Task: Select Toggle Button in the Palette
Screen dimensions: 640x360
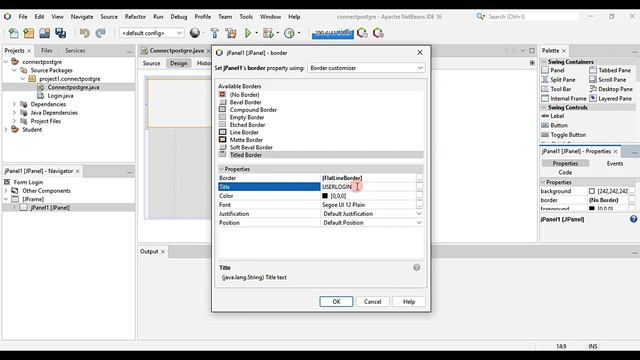Action: (563, 135)
